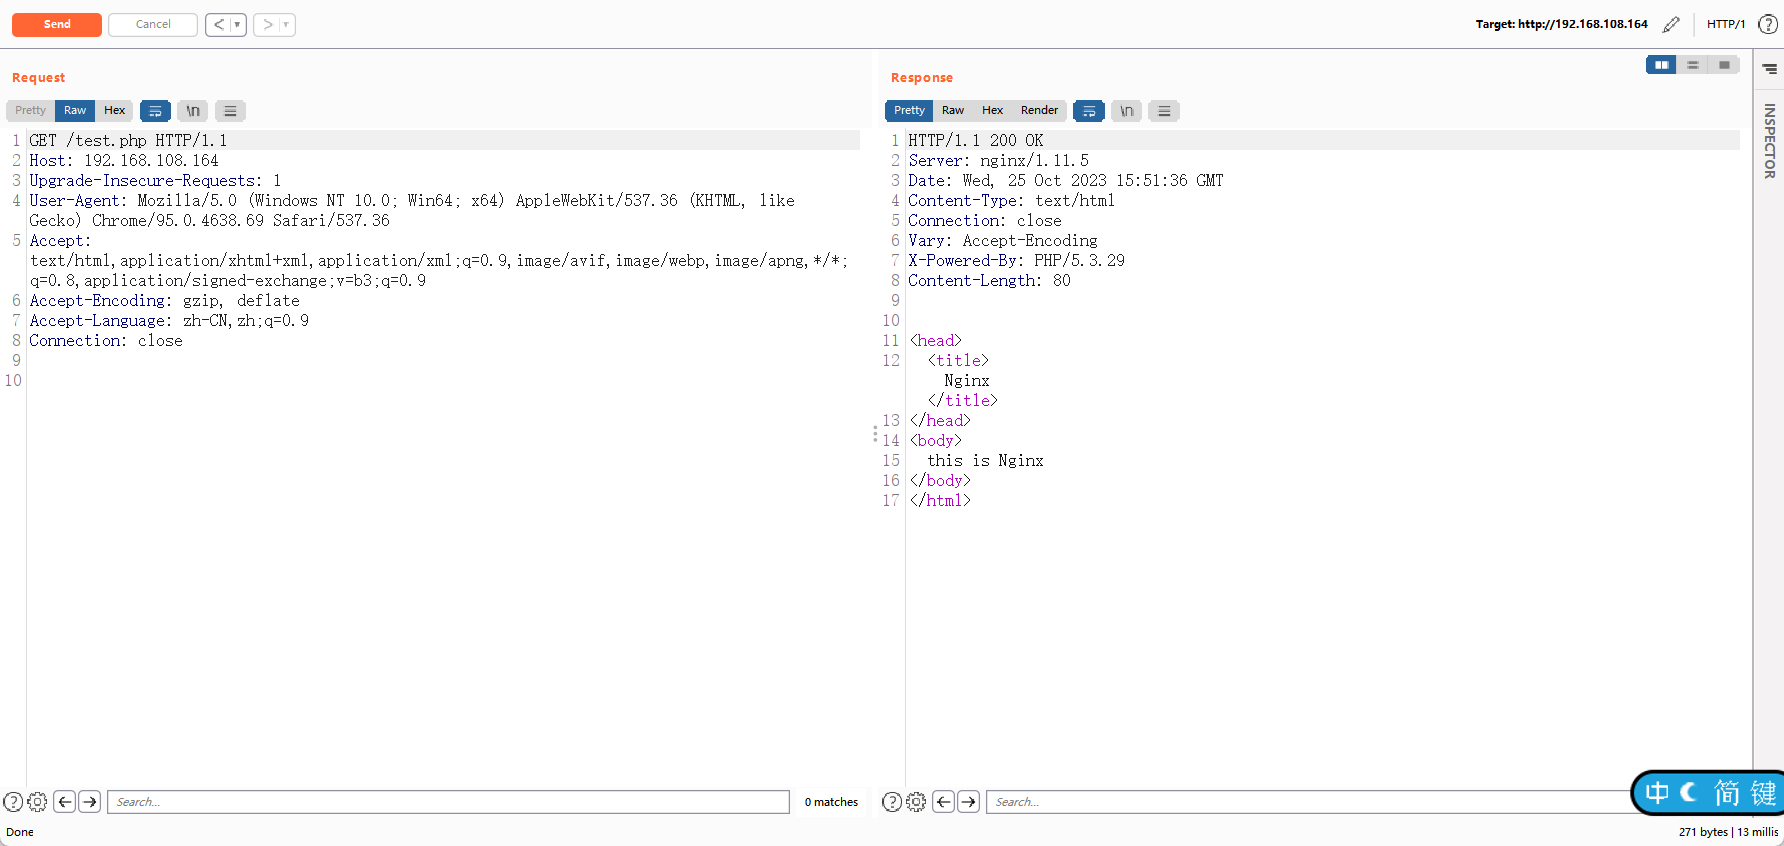Focus the Response search input field
The image size is (1784, 846).
point(1308,802)
